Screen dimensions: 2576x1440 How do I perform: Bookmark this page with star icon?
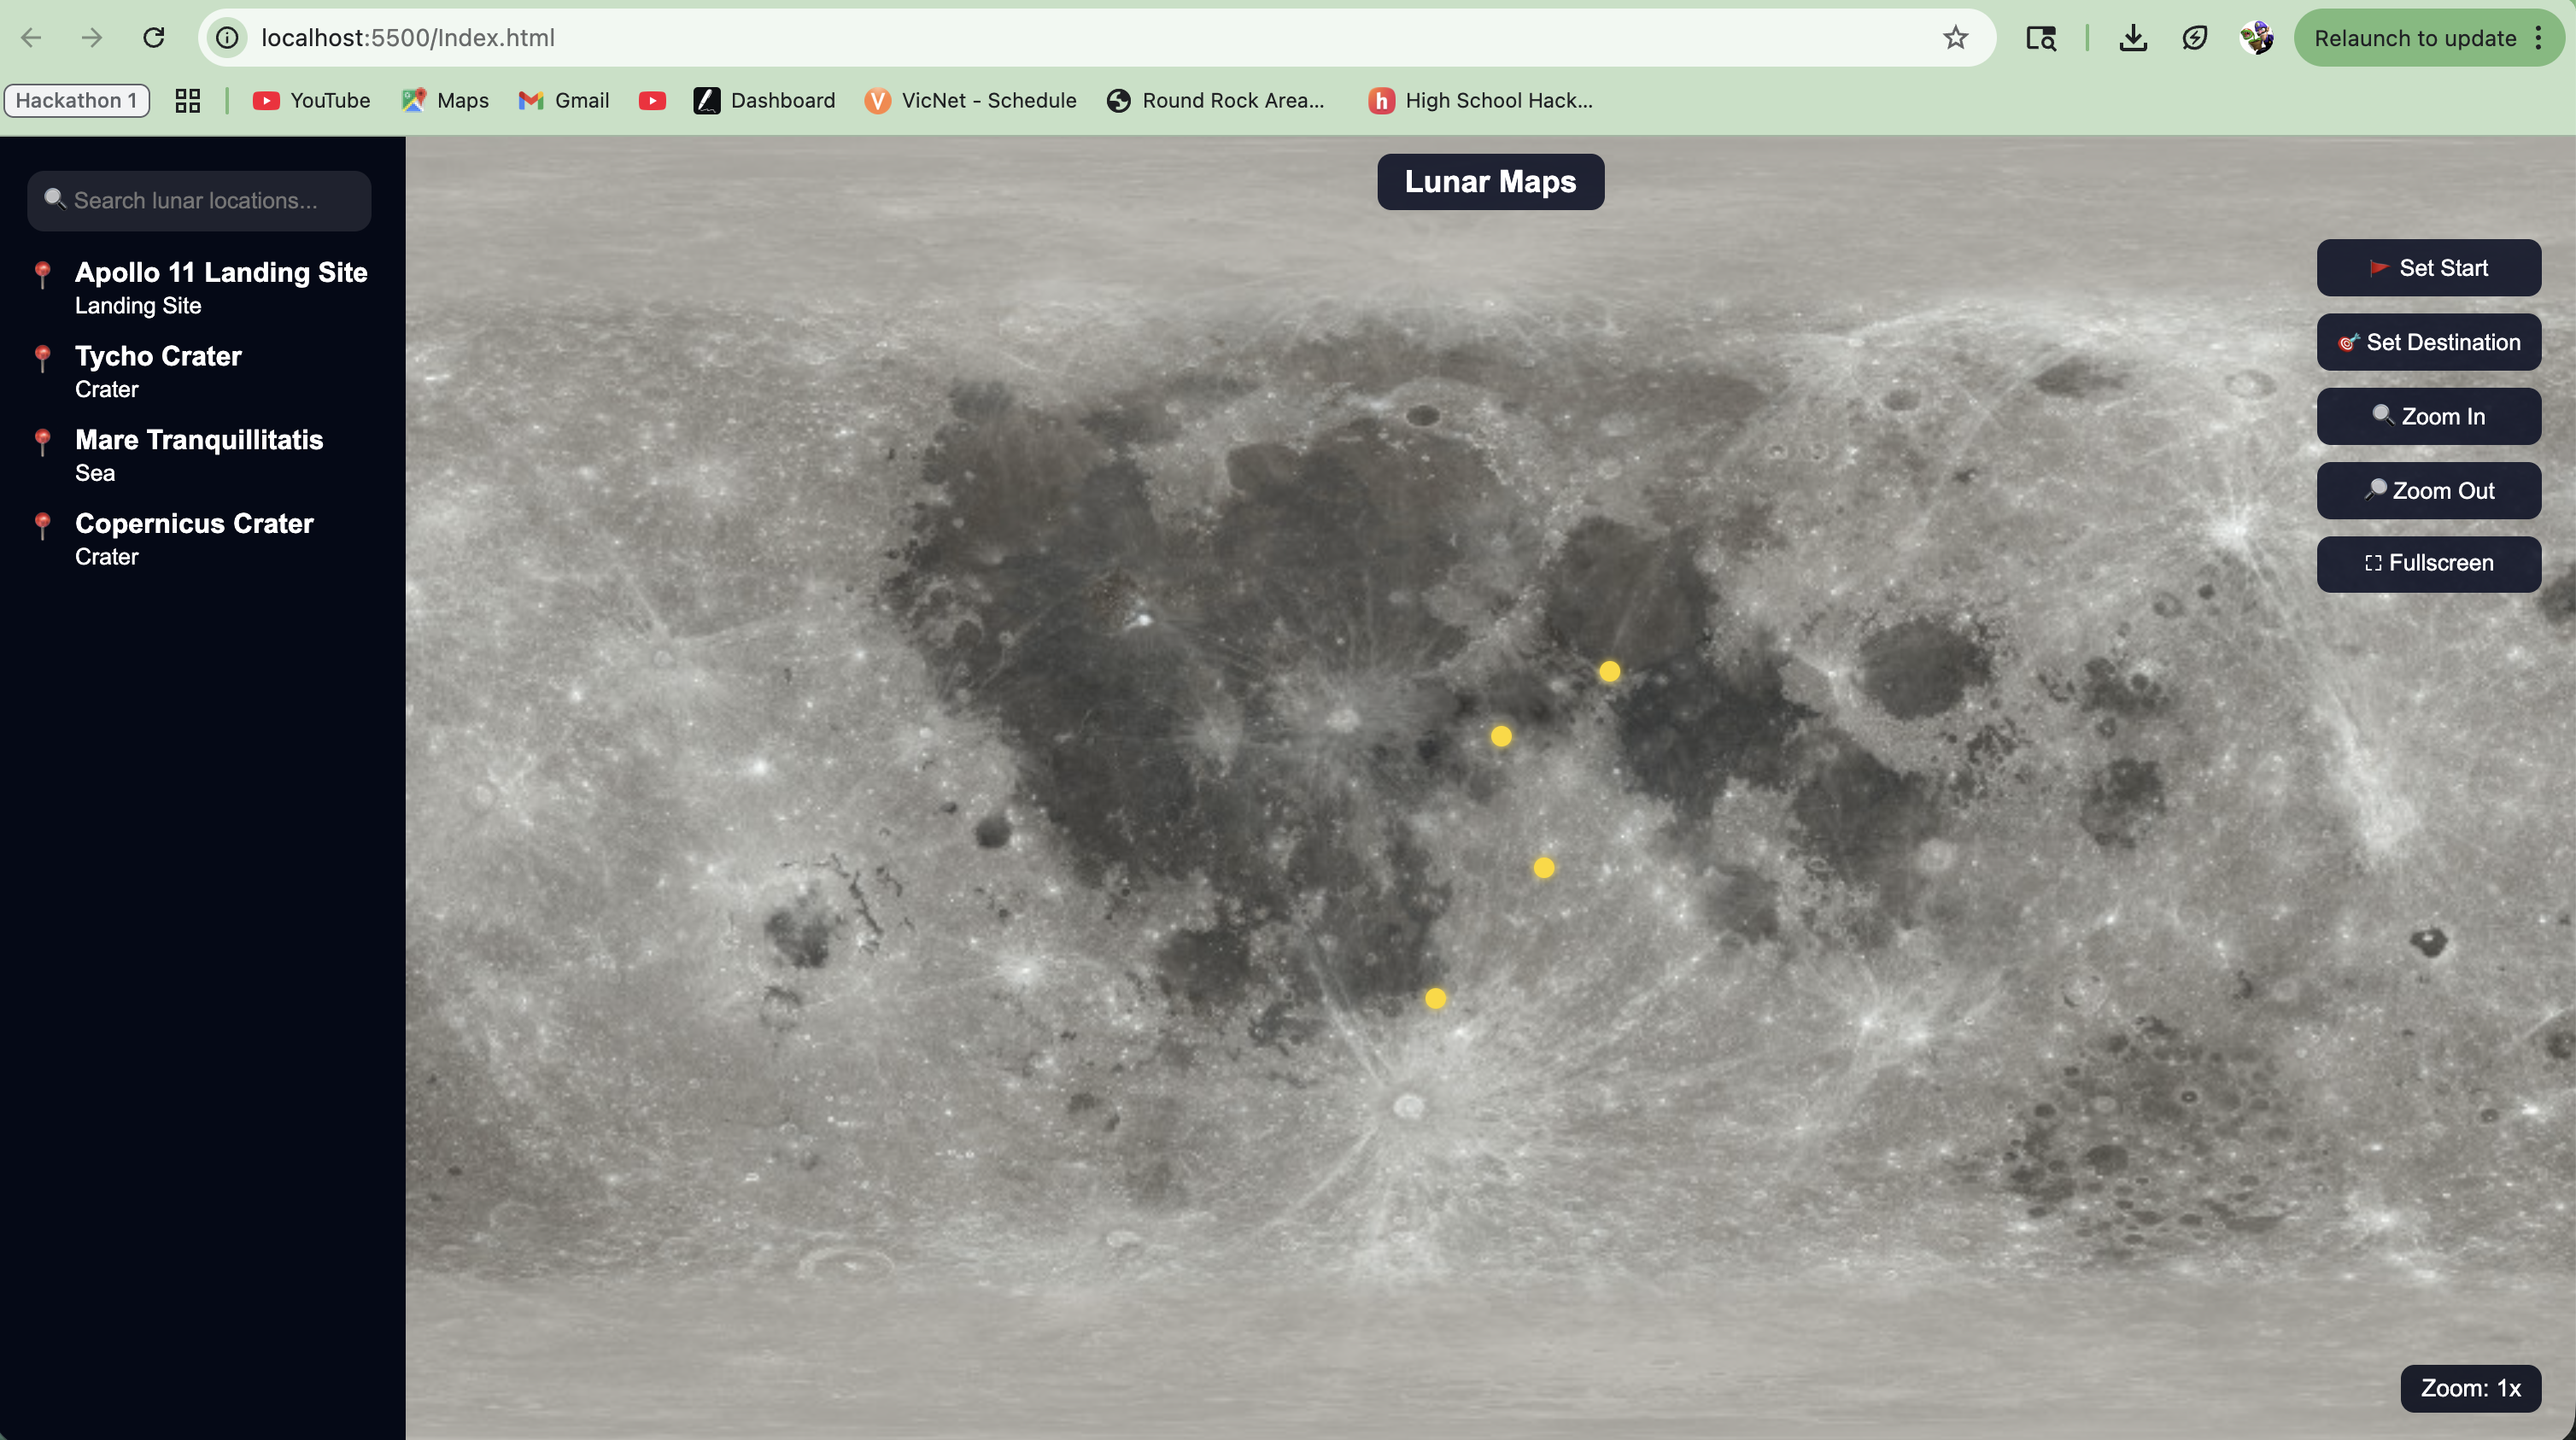1955,38
